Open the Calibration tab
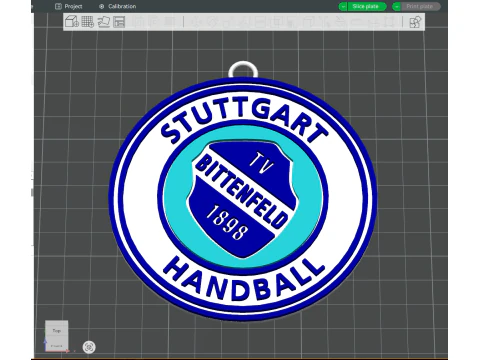 pyautogui.click(x=118, y=6)
